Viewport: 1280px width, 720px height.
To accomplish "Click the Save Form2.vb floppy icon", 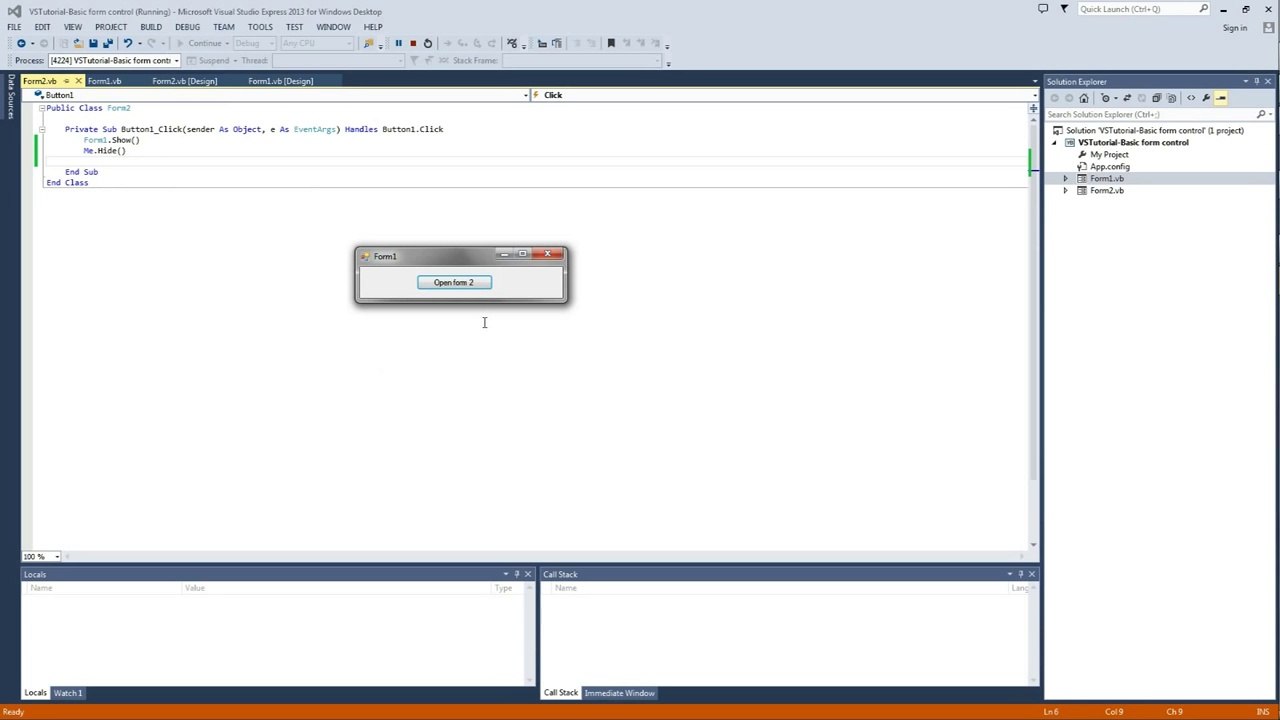I will coord(93,43).
